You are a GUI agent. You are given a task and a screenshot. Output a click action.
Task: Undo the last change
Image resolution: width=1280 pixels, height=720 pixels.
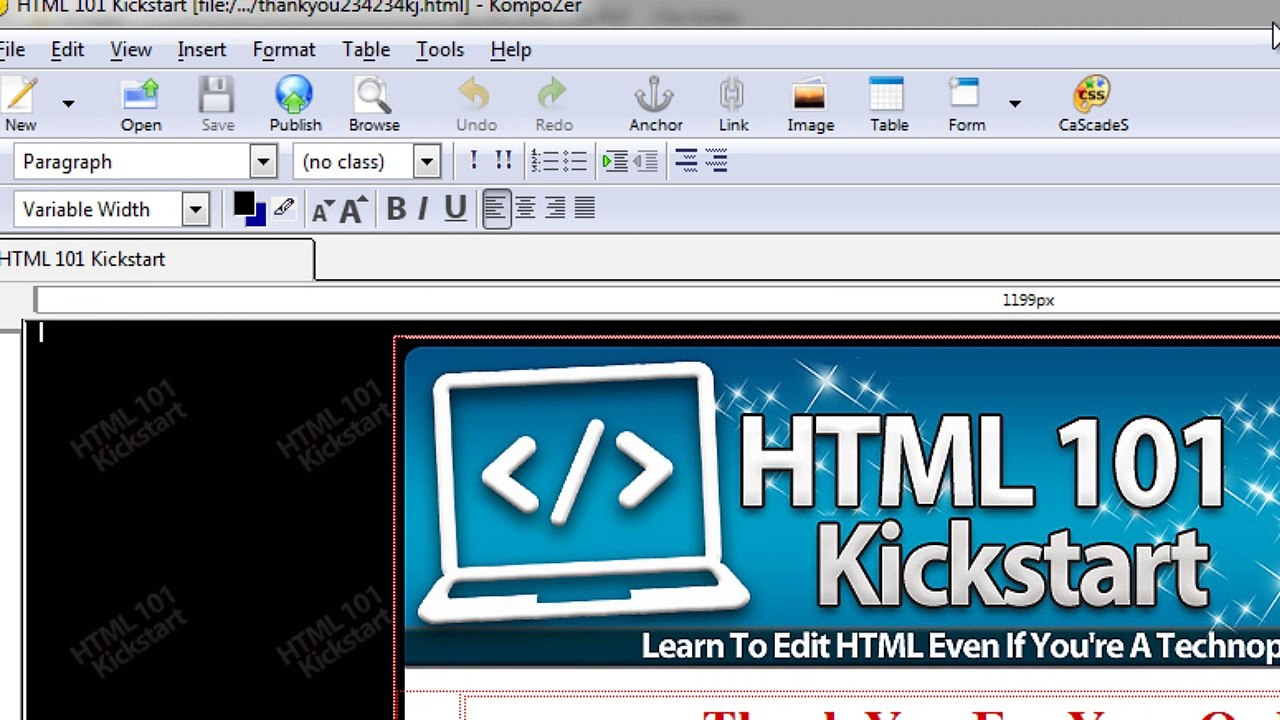476,105
